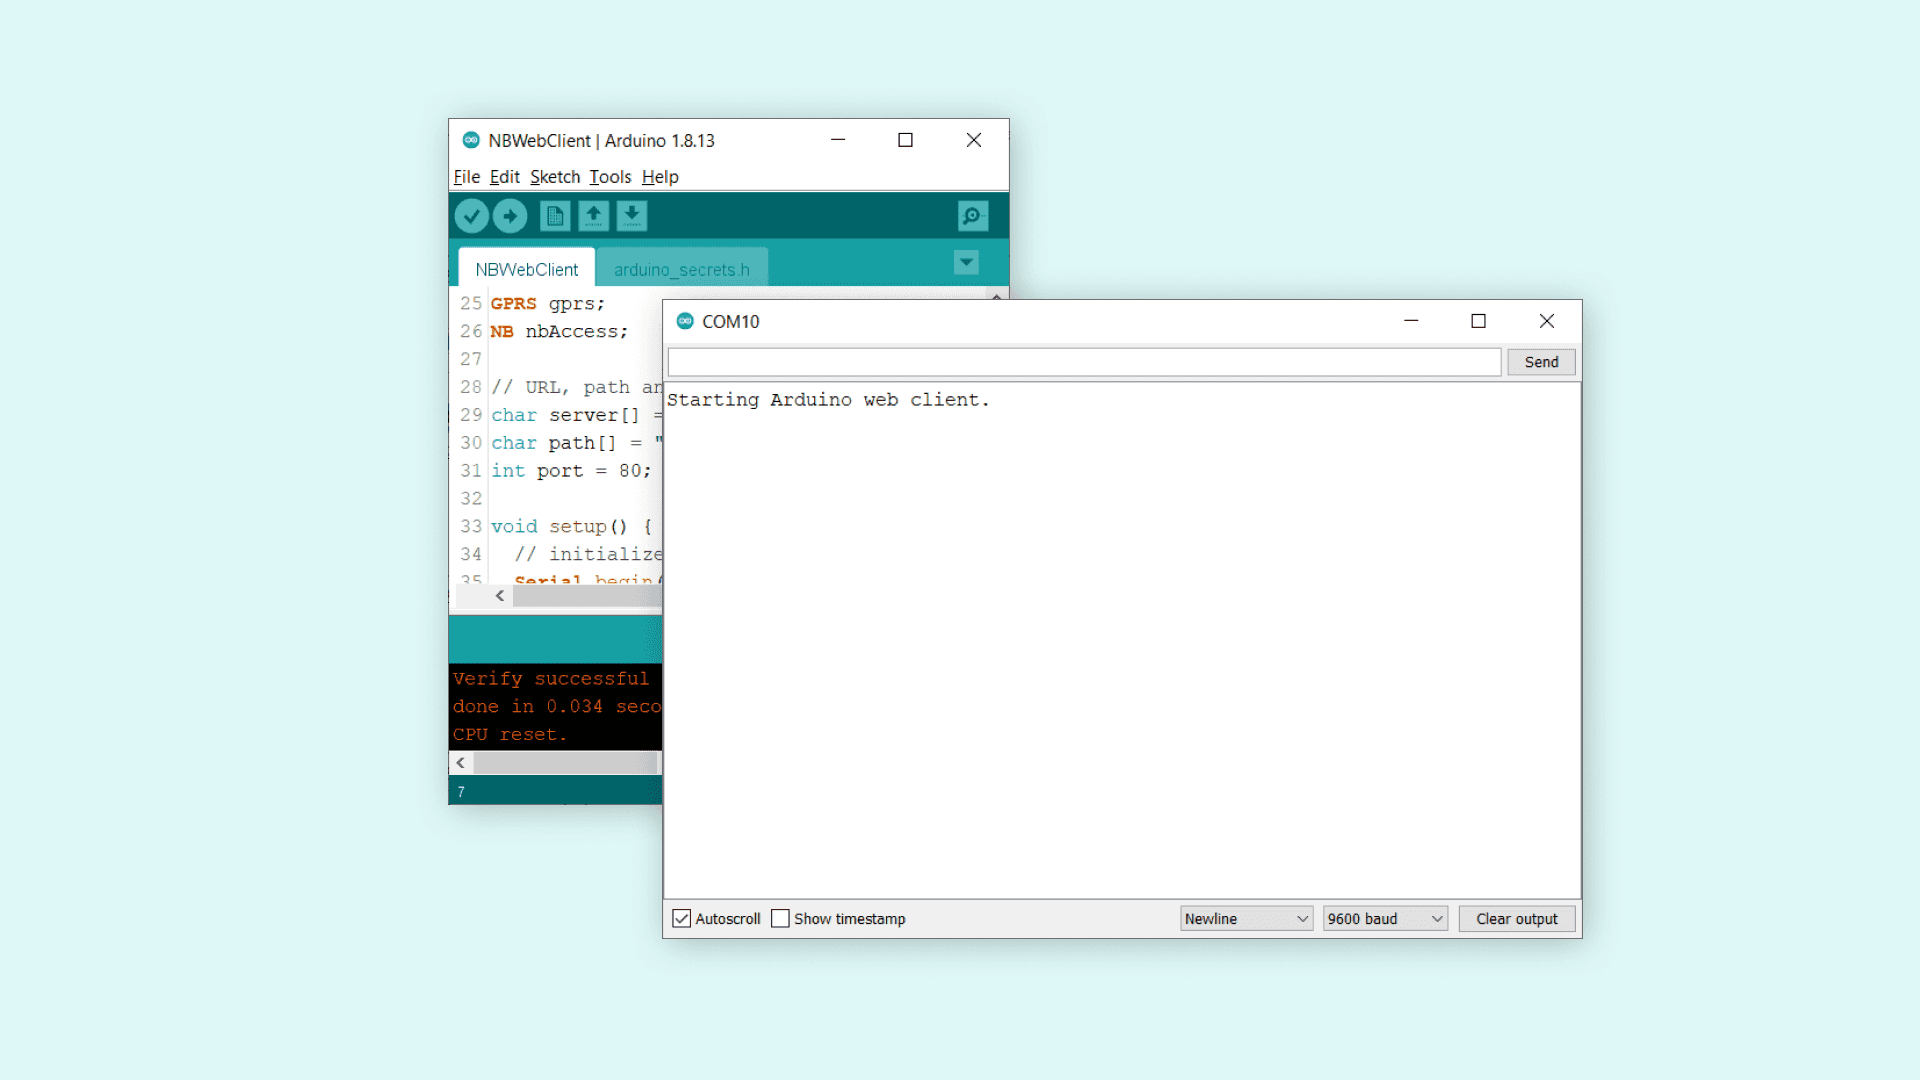Click the console left scroll arrow
This screenshot has width=1920, height=1080.
click(x=461, y=763)
